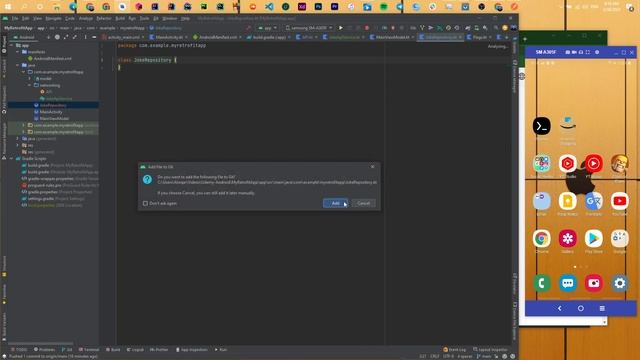Click the yellow avatar icon in toolbar
640x360 pixels.
pos(504,28)
